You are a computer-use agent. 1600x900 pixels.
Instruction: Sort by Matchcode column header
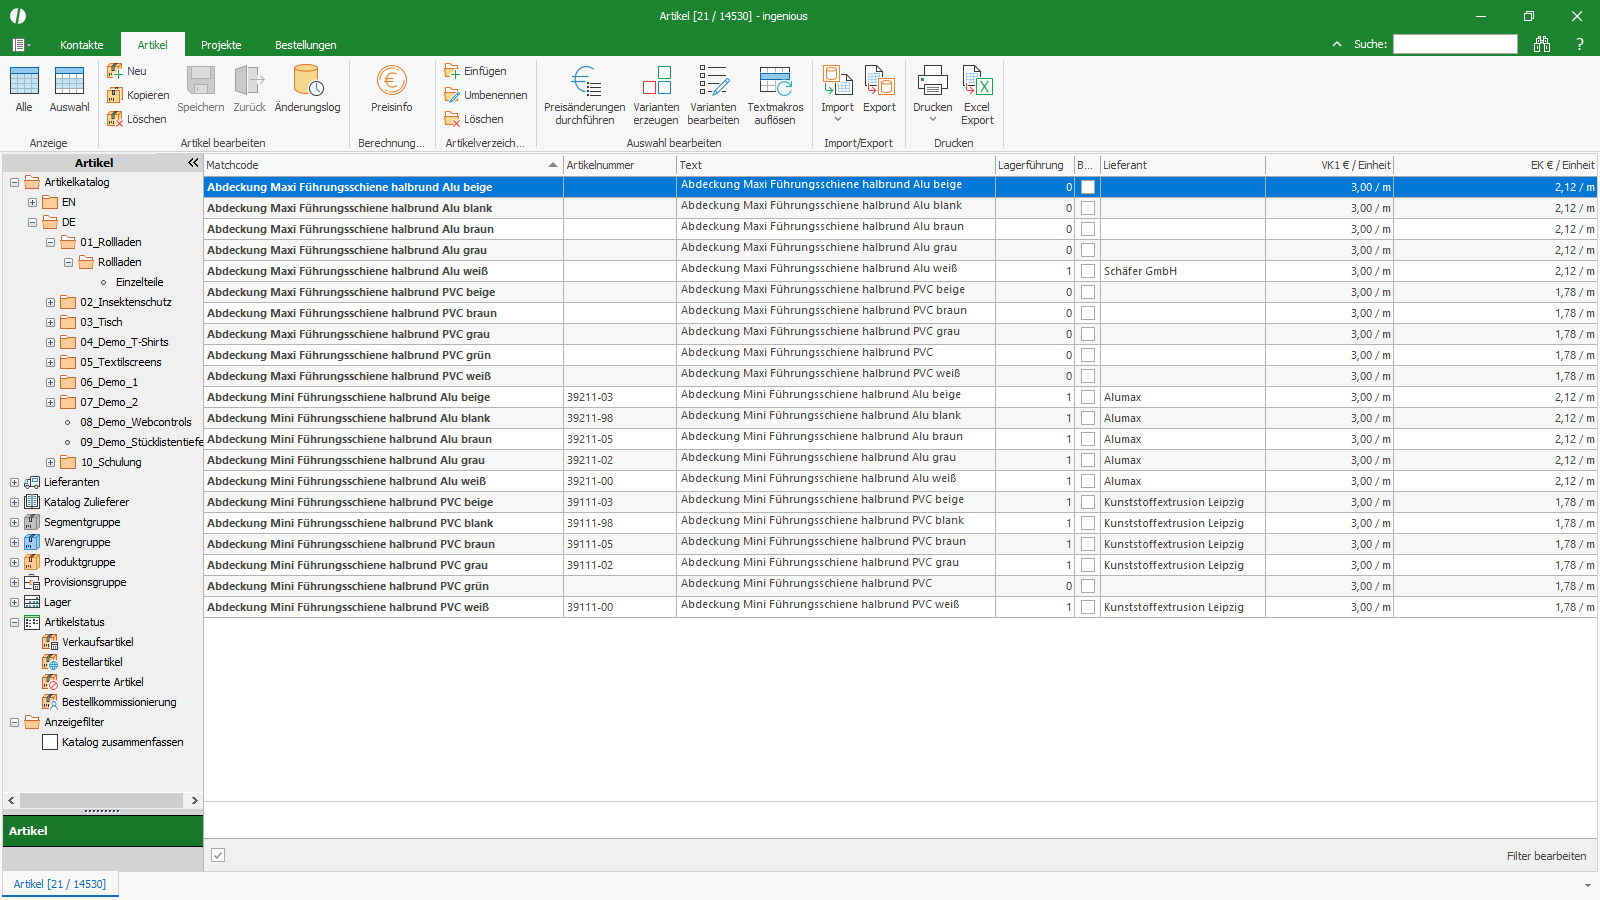click(383, 165)
